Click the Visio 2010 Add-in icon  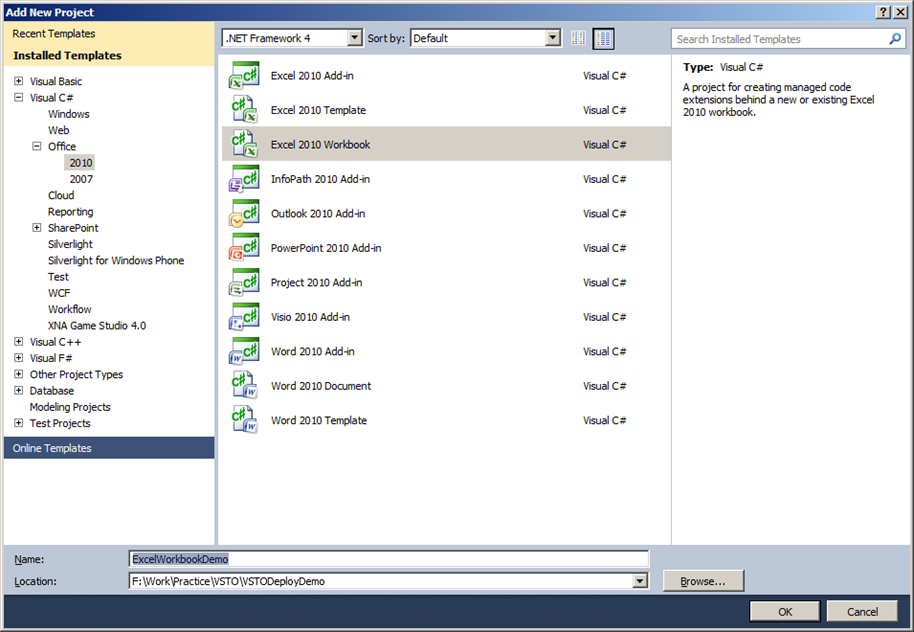[x=244, y=317]
